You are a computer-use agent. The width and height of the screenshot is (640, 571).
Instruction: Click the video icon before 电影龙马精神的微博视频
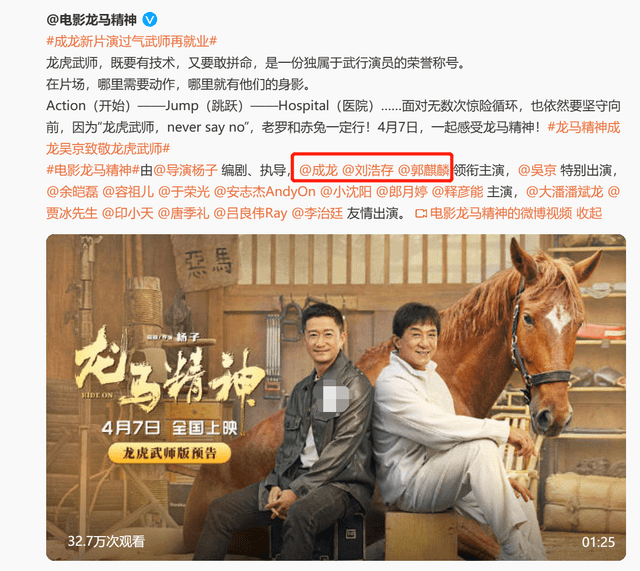click(421, 213)
